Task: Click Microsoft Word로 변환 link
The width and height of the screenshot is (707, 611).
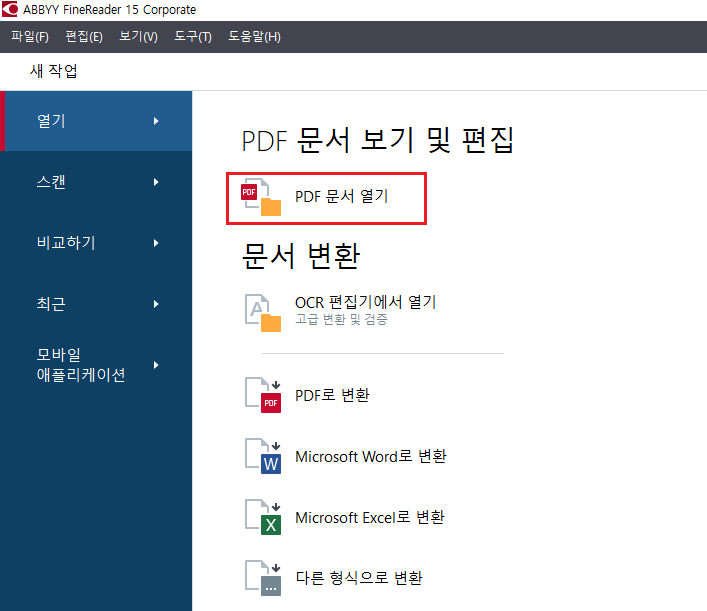Action: [x=371, y=456]
